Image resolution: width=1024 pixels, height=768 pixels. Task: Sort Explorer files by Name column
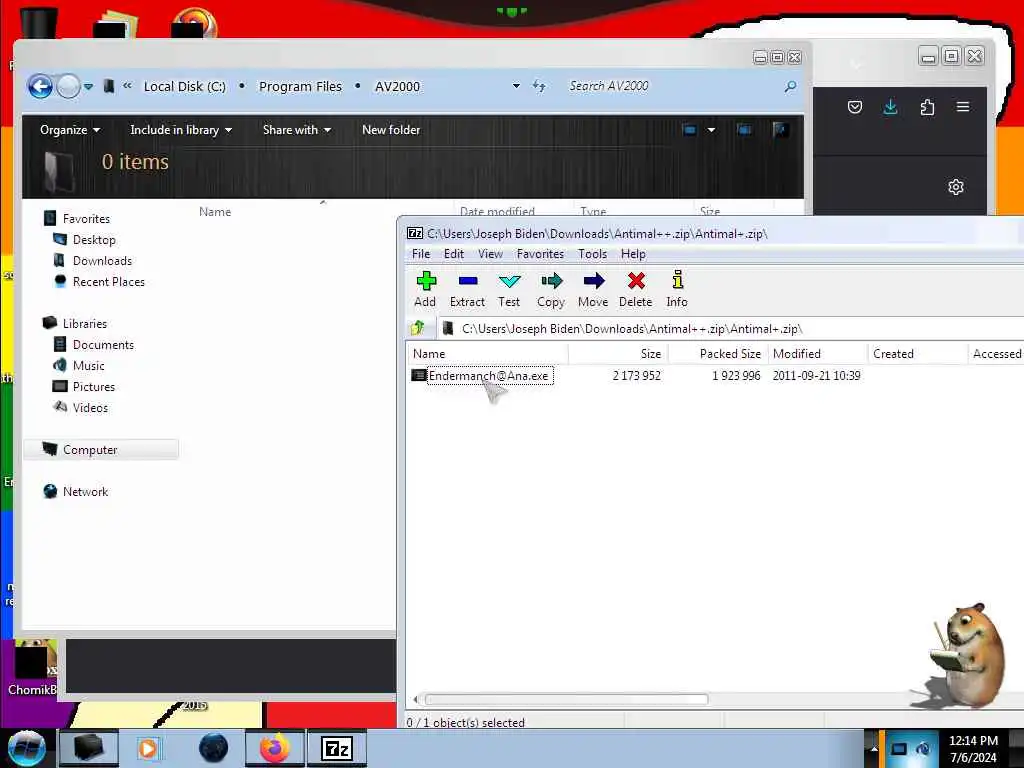215,212
